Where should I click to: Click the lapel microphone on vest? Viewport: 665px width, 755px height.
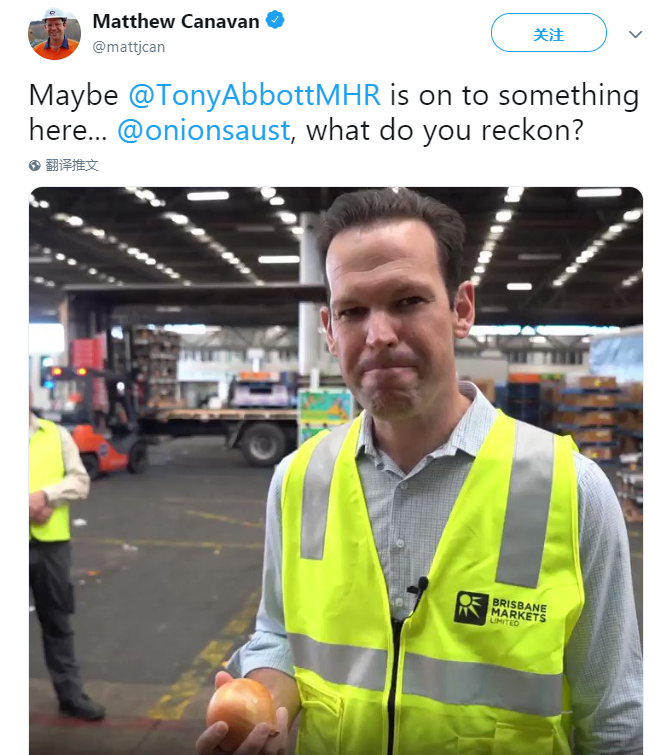coord(417,588)
